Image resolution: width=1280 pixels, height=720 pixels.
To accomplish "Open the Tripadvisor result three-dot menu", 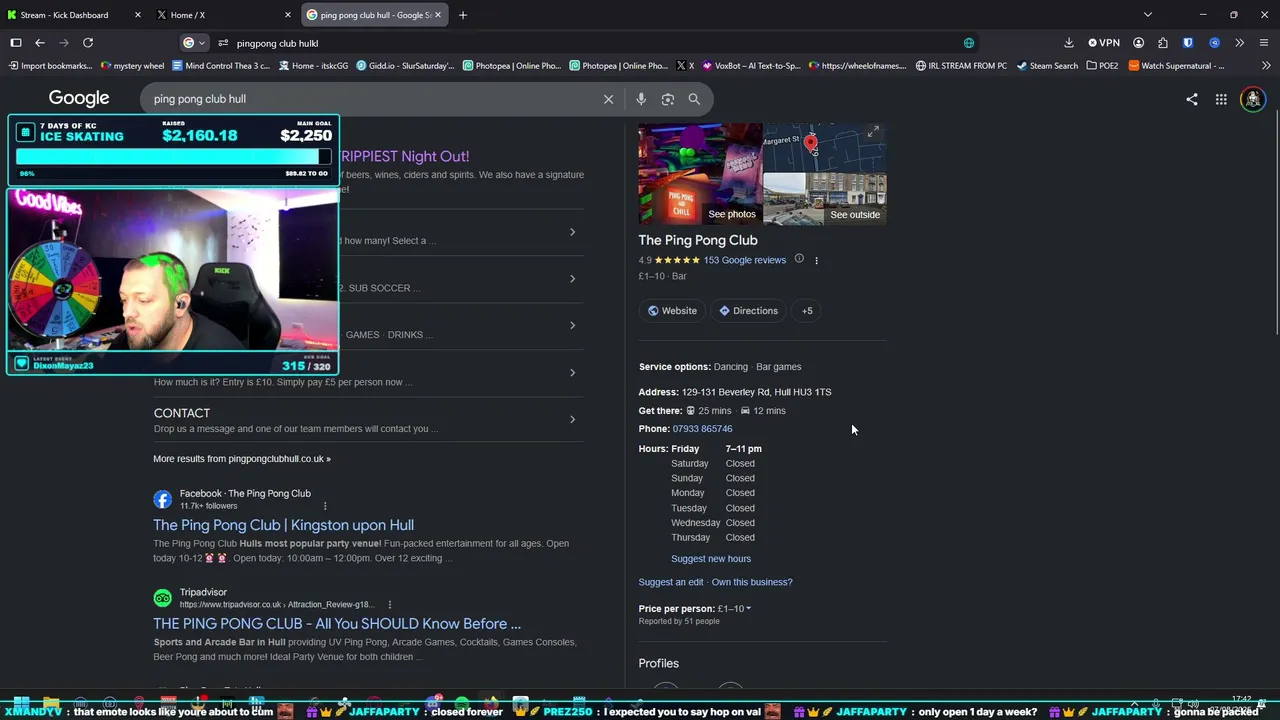I will pyautogui.click(x=389, y=605).
